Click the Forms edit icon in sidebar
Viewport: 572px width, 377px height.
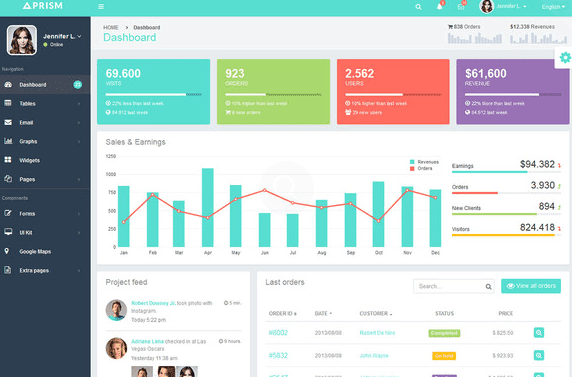point(8,213)
